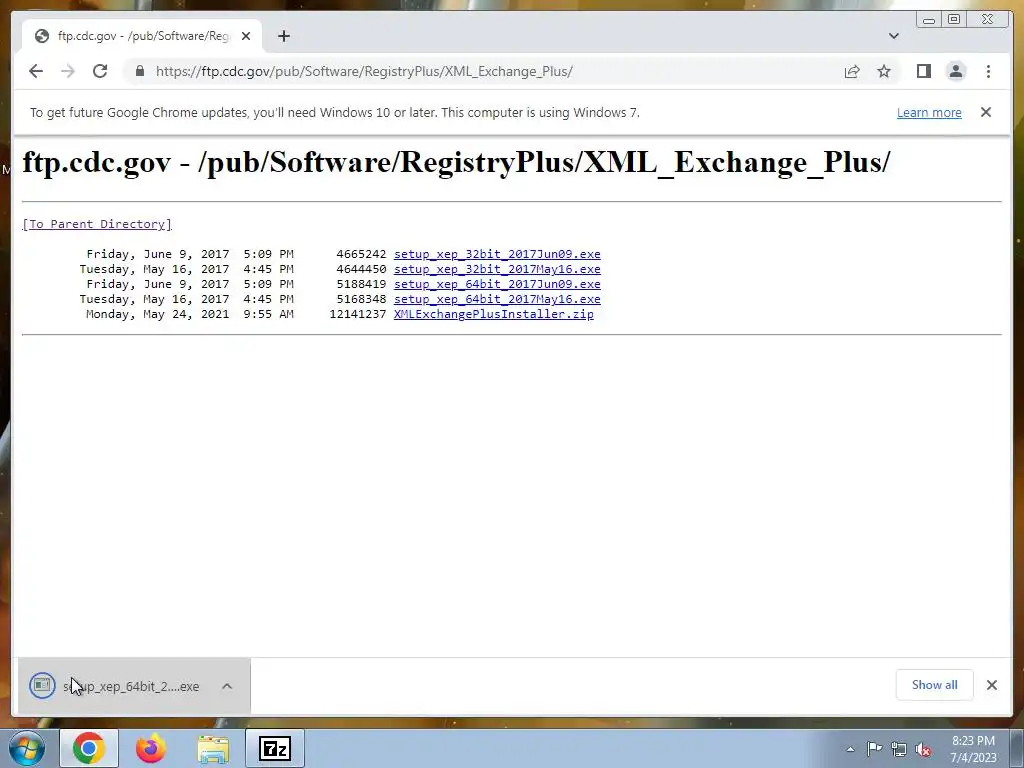Click the page heading ftp.cdc.gov path
The image size is (1024, 768).
[x=456, y=162]
